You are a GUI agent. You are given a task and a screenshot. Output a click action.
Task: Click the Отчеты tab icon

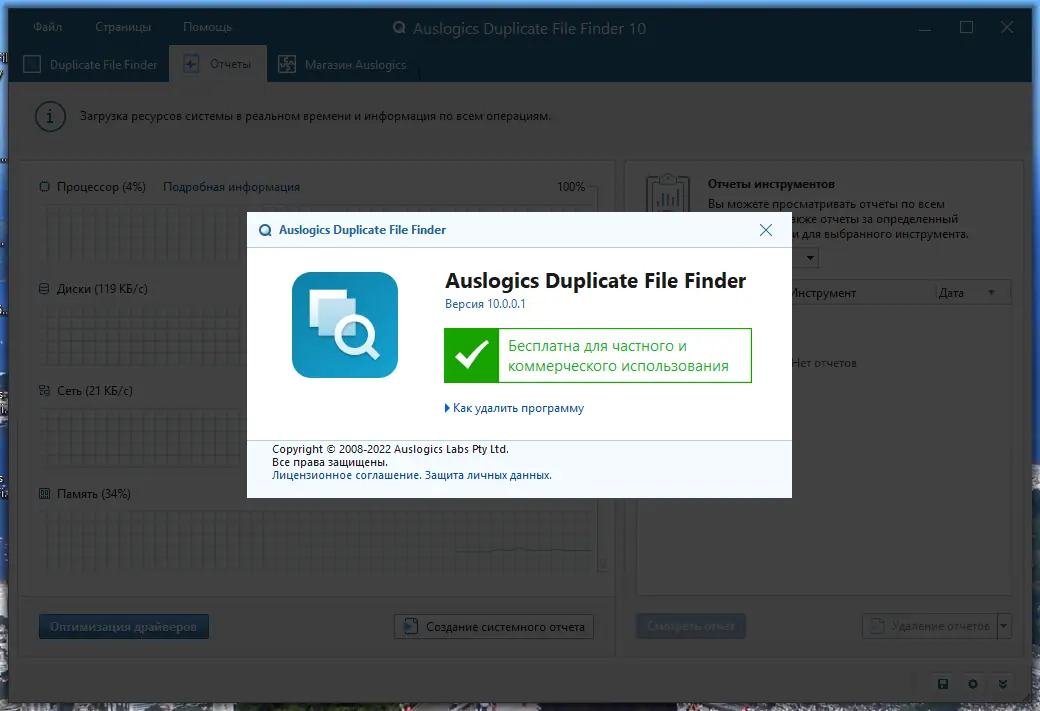191,64
